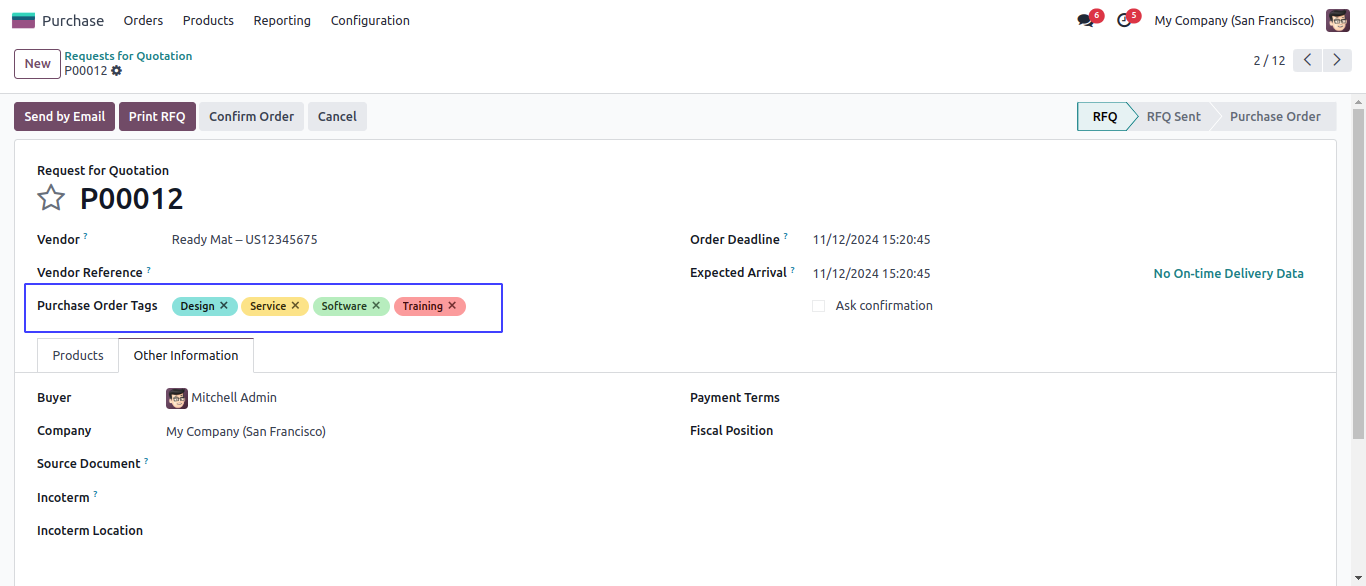The image size is (1366, 586).
Task: Go to the next record arrow
Action: pos(1337,61)
